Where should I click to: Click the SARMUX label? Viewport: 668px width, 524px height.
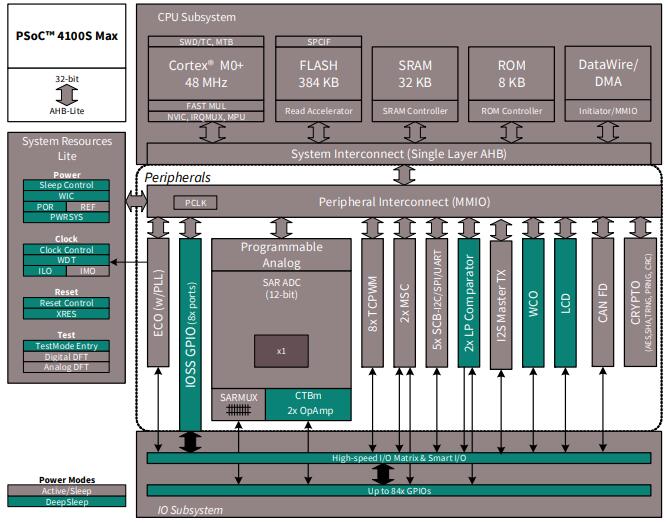coord(239,397)
